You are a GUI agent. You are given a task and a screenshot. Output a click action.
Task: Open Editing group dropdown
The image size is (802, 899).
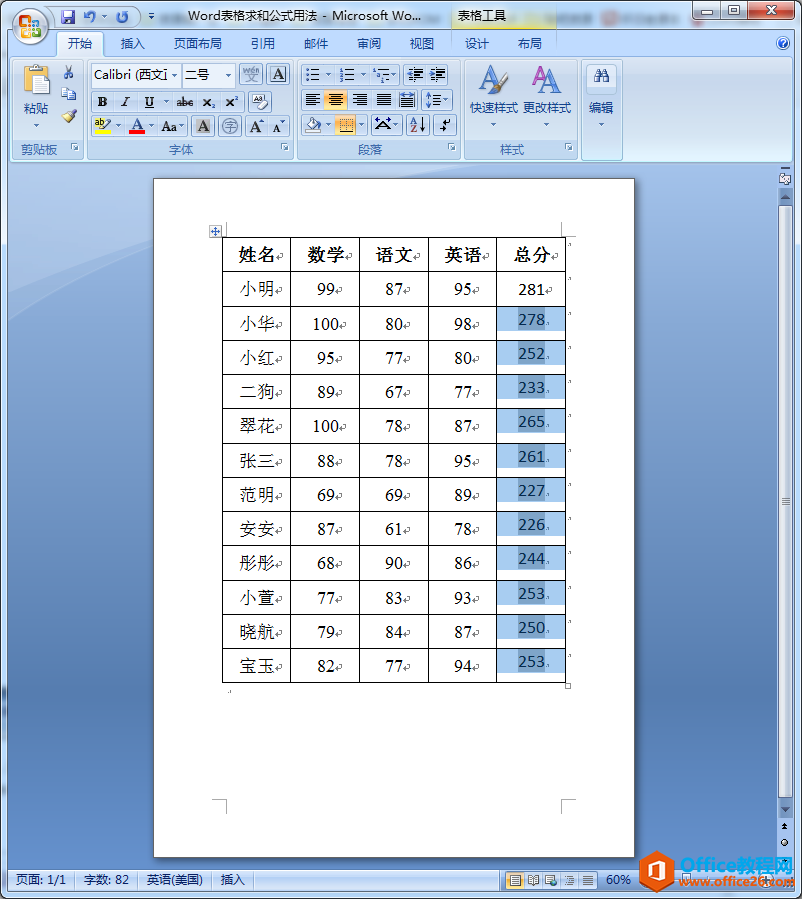[601, 96]
